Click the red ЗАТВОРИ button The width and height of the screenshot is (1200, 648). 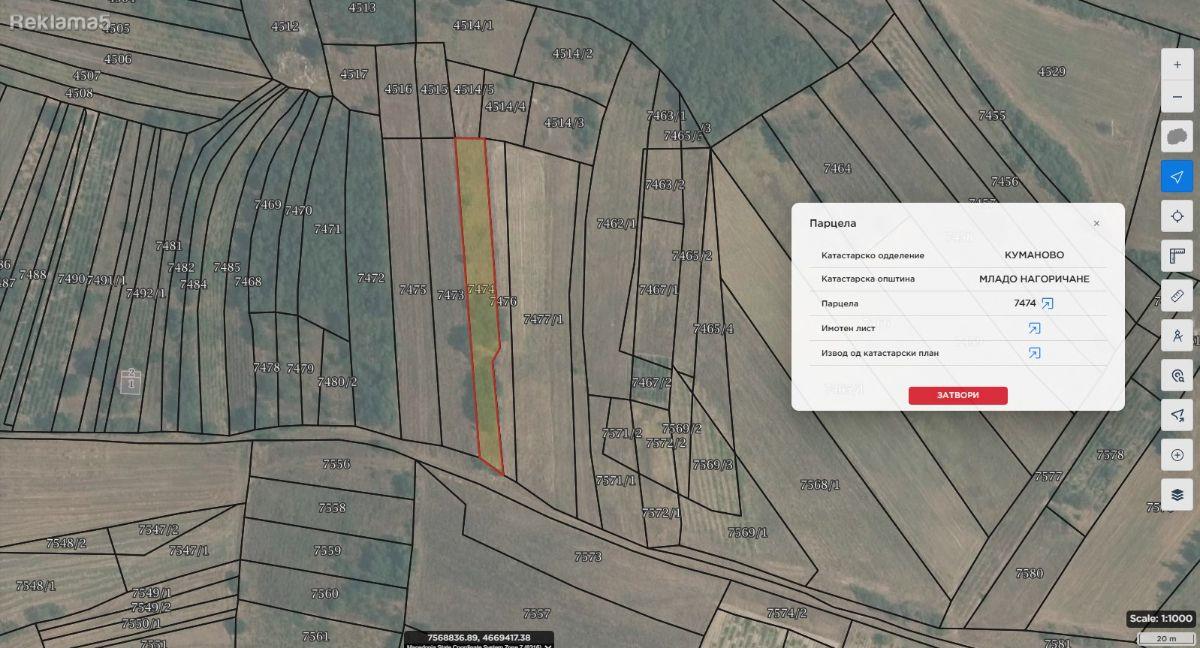click(x=958, y=395)
